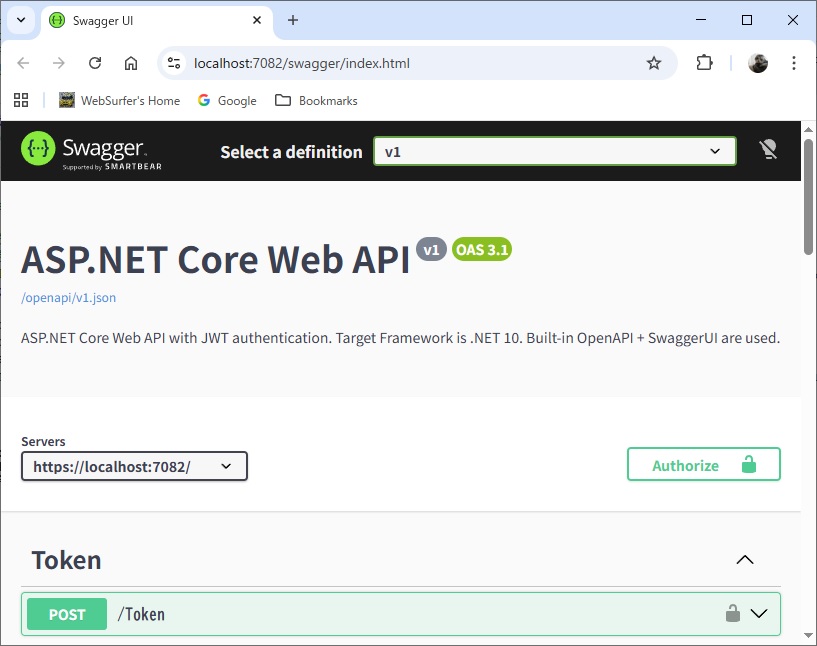
Task: Click the lock icon on POST /Token
Action: tap(733, 614)
